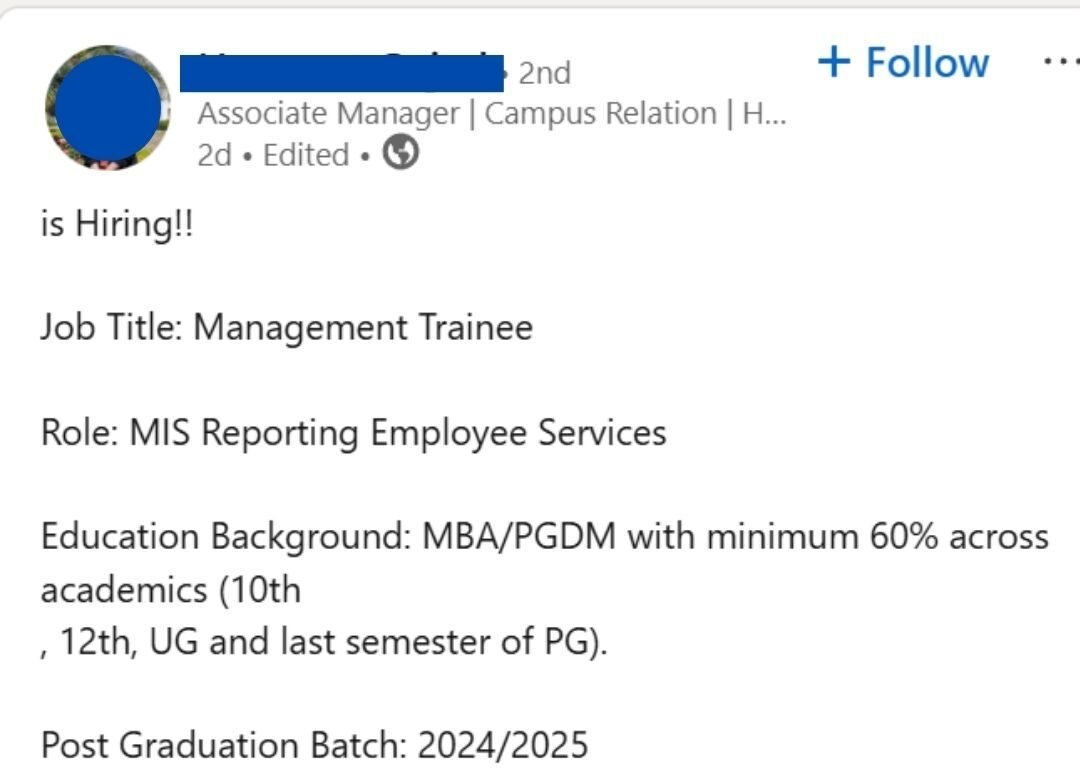Click the "60%" minimum marks text
The image size is (1080, 782).
tap(903, 537)
